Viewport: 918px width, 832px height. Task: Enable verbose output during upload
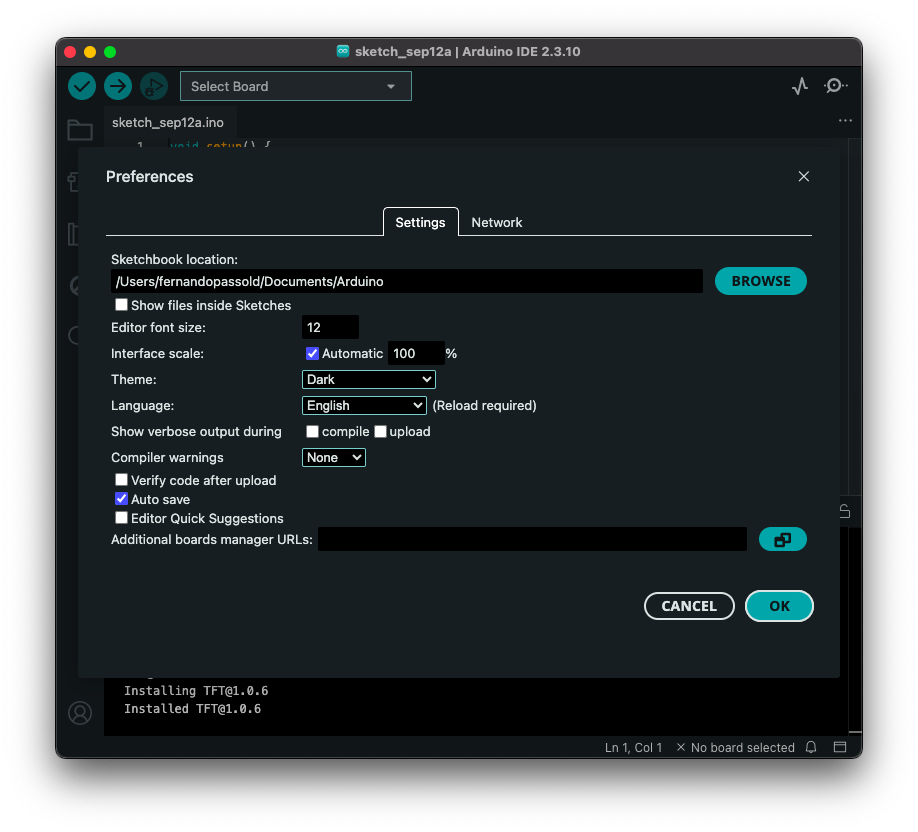(x=381, y=432)
